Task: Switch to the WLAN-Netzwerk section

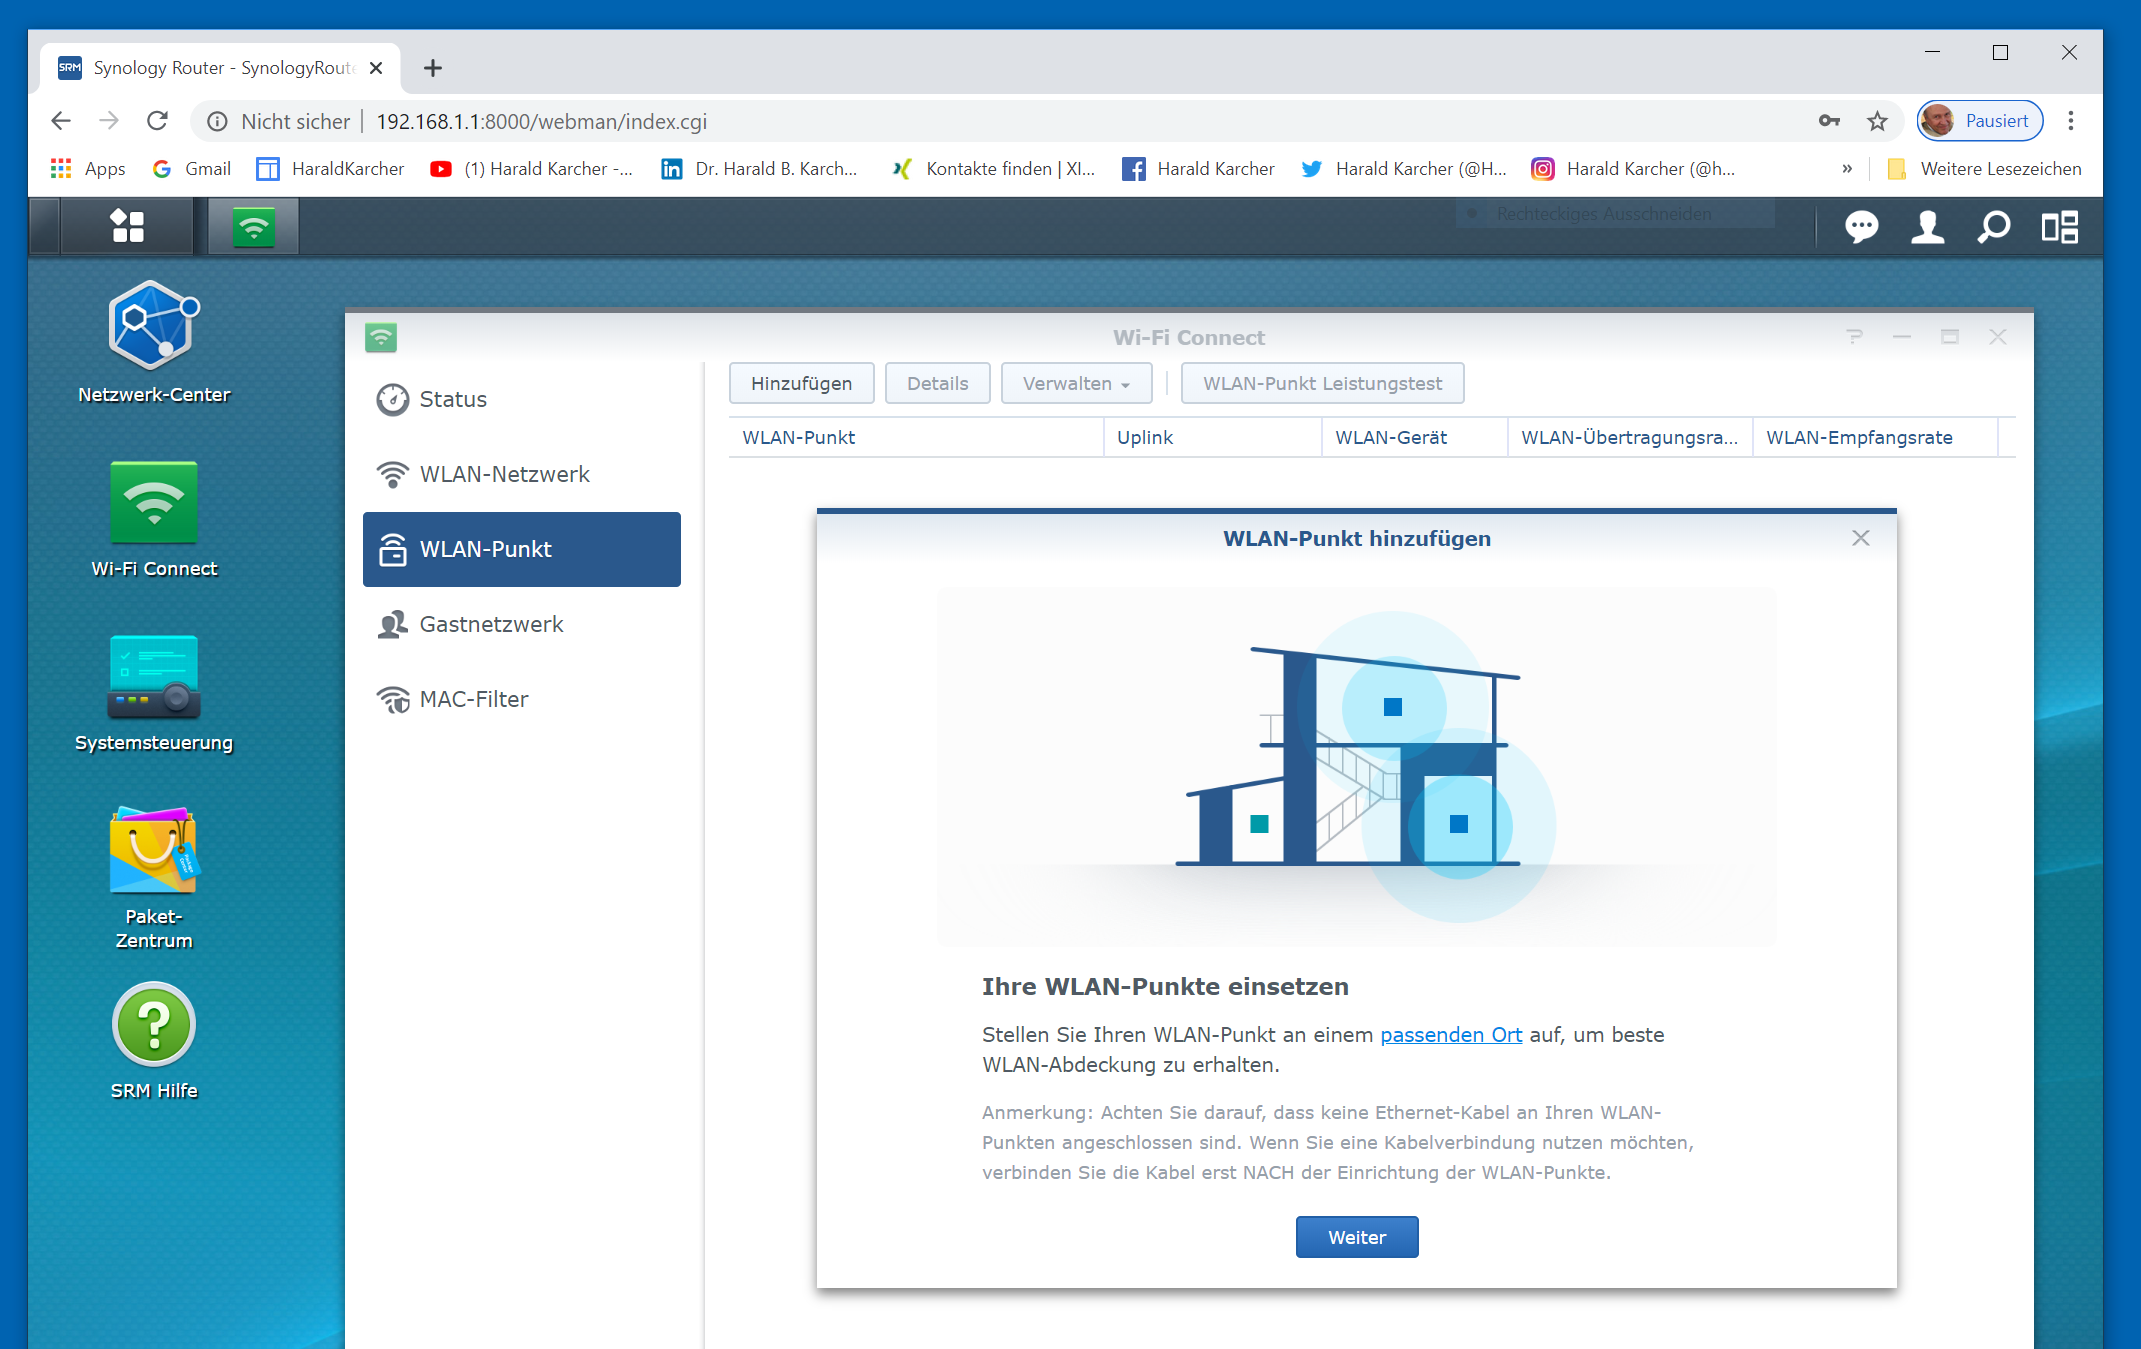Action: 504,474
